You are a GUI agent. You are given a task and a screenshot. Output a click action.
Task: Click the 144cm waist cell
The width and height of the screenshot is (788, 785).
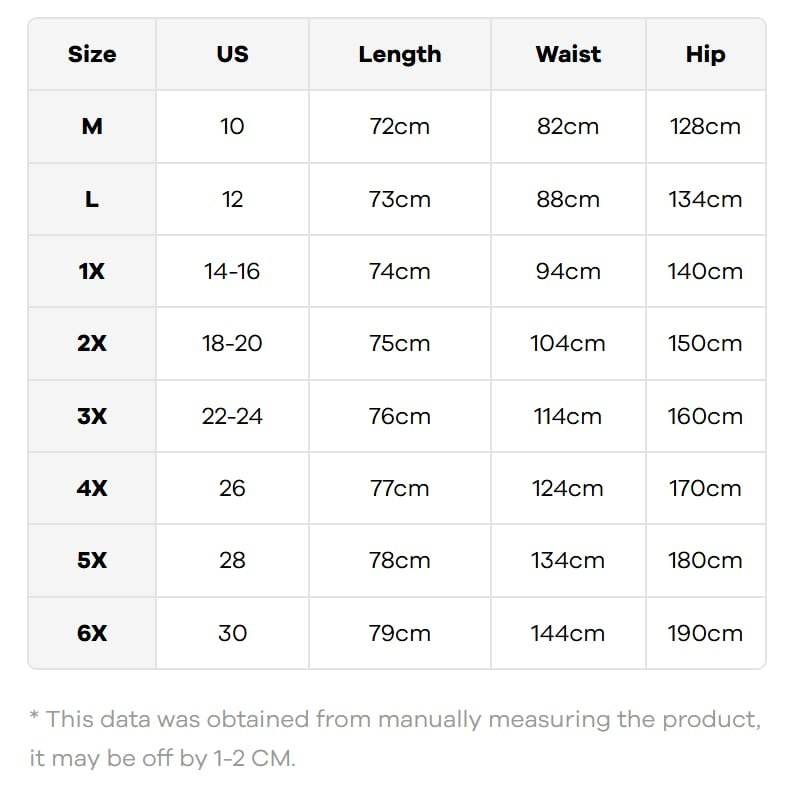(568, 633)
